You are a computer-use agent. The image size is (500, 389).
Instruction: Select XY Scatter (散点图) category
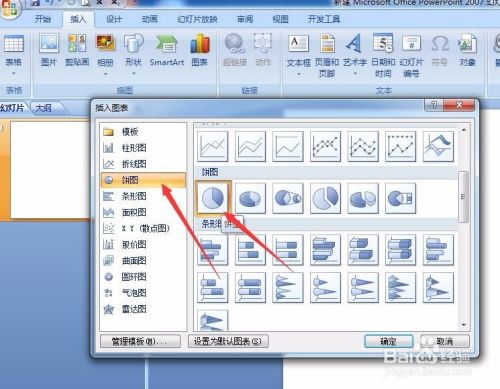tap(143, 228)
